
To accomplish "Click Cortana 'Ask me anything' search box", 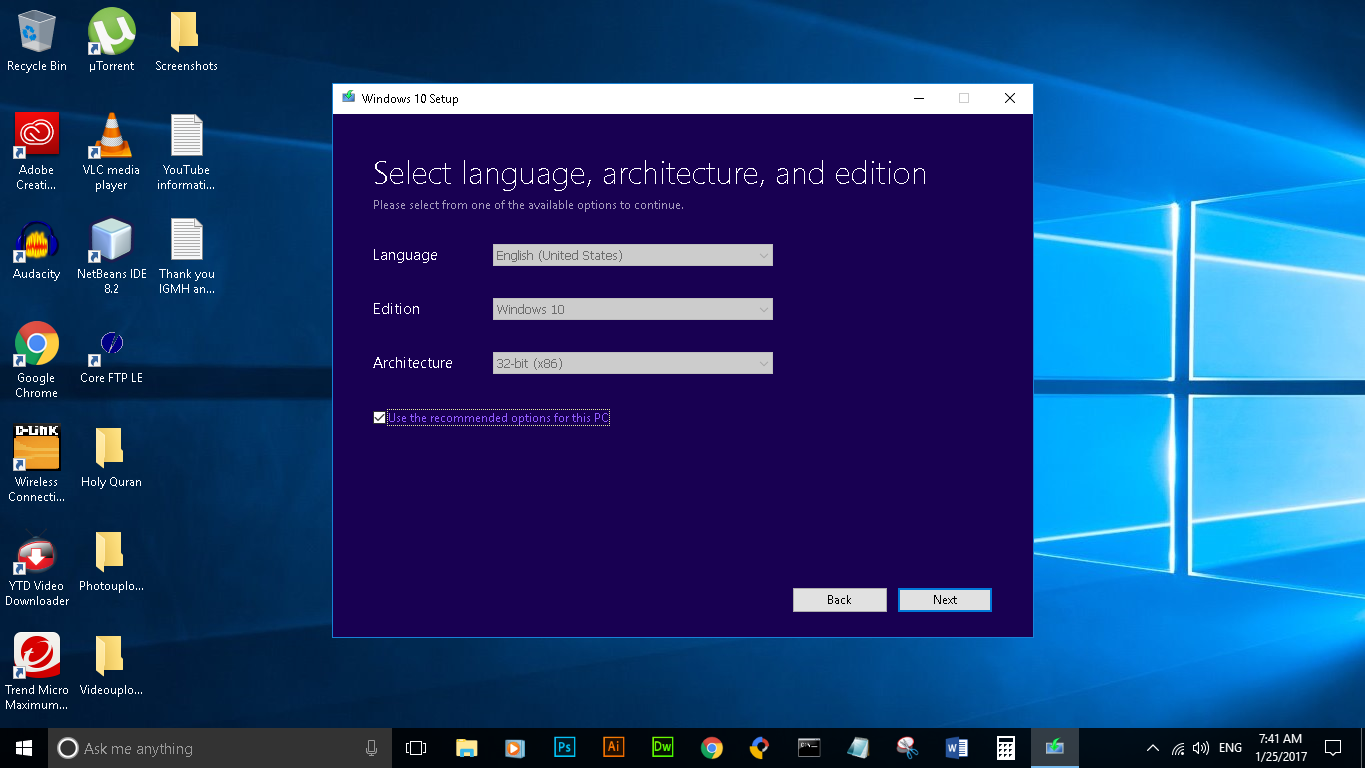I will tap(220, 748).
